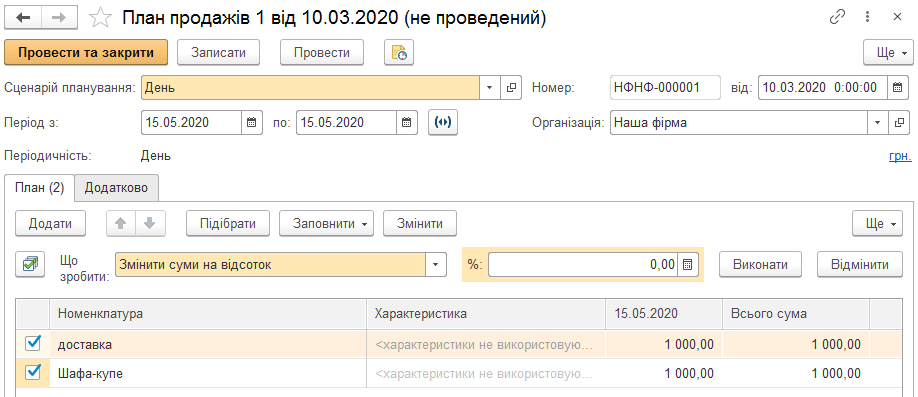Viewport: 918px width, 397px height.
Task: Open calendar for period end date
Action: (407, 123)
